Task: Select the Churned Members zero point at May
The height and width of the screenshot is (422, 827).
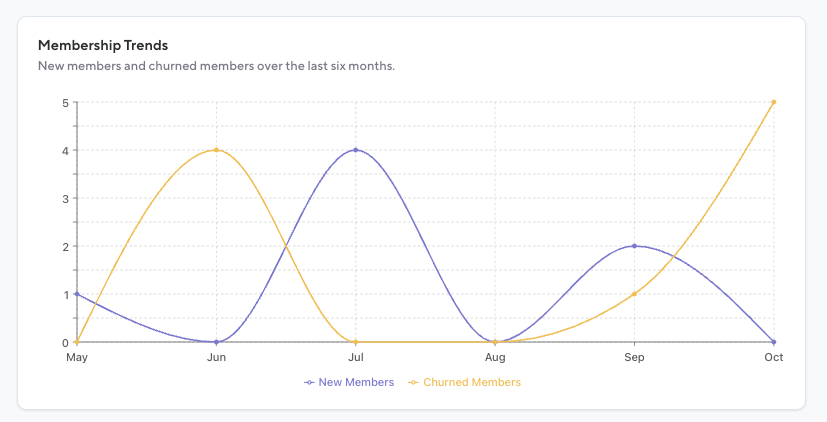Action: tap(77, 342)
